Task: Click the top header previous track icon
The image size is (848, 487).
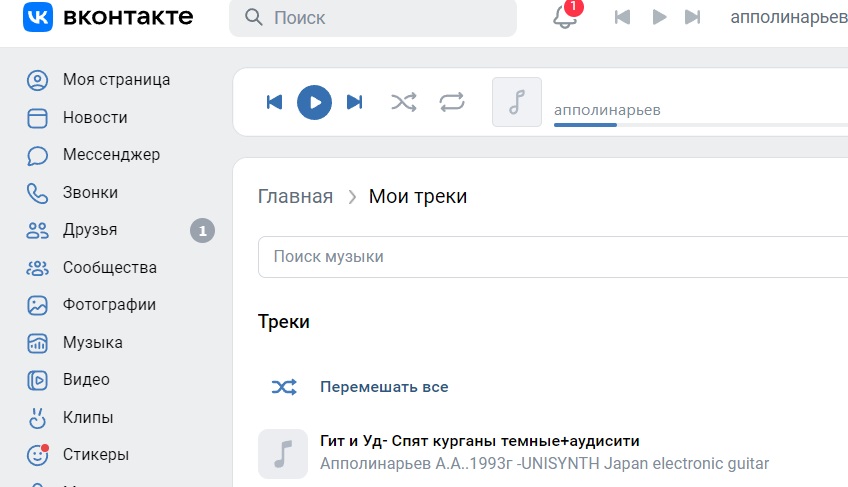Action: point(622,17)
